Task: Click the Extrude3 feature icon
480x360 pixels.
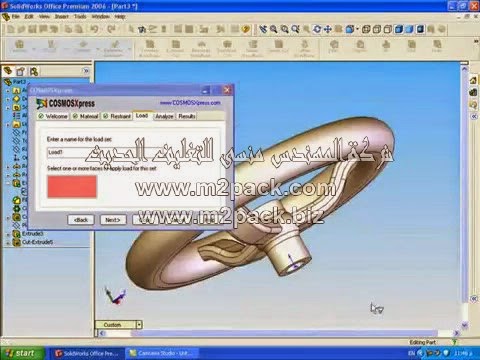Action: pyautogui.click(x=16, y=234)
